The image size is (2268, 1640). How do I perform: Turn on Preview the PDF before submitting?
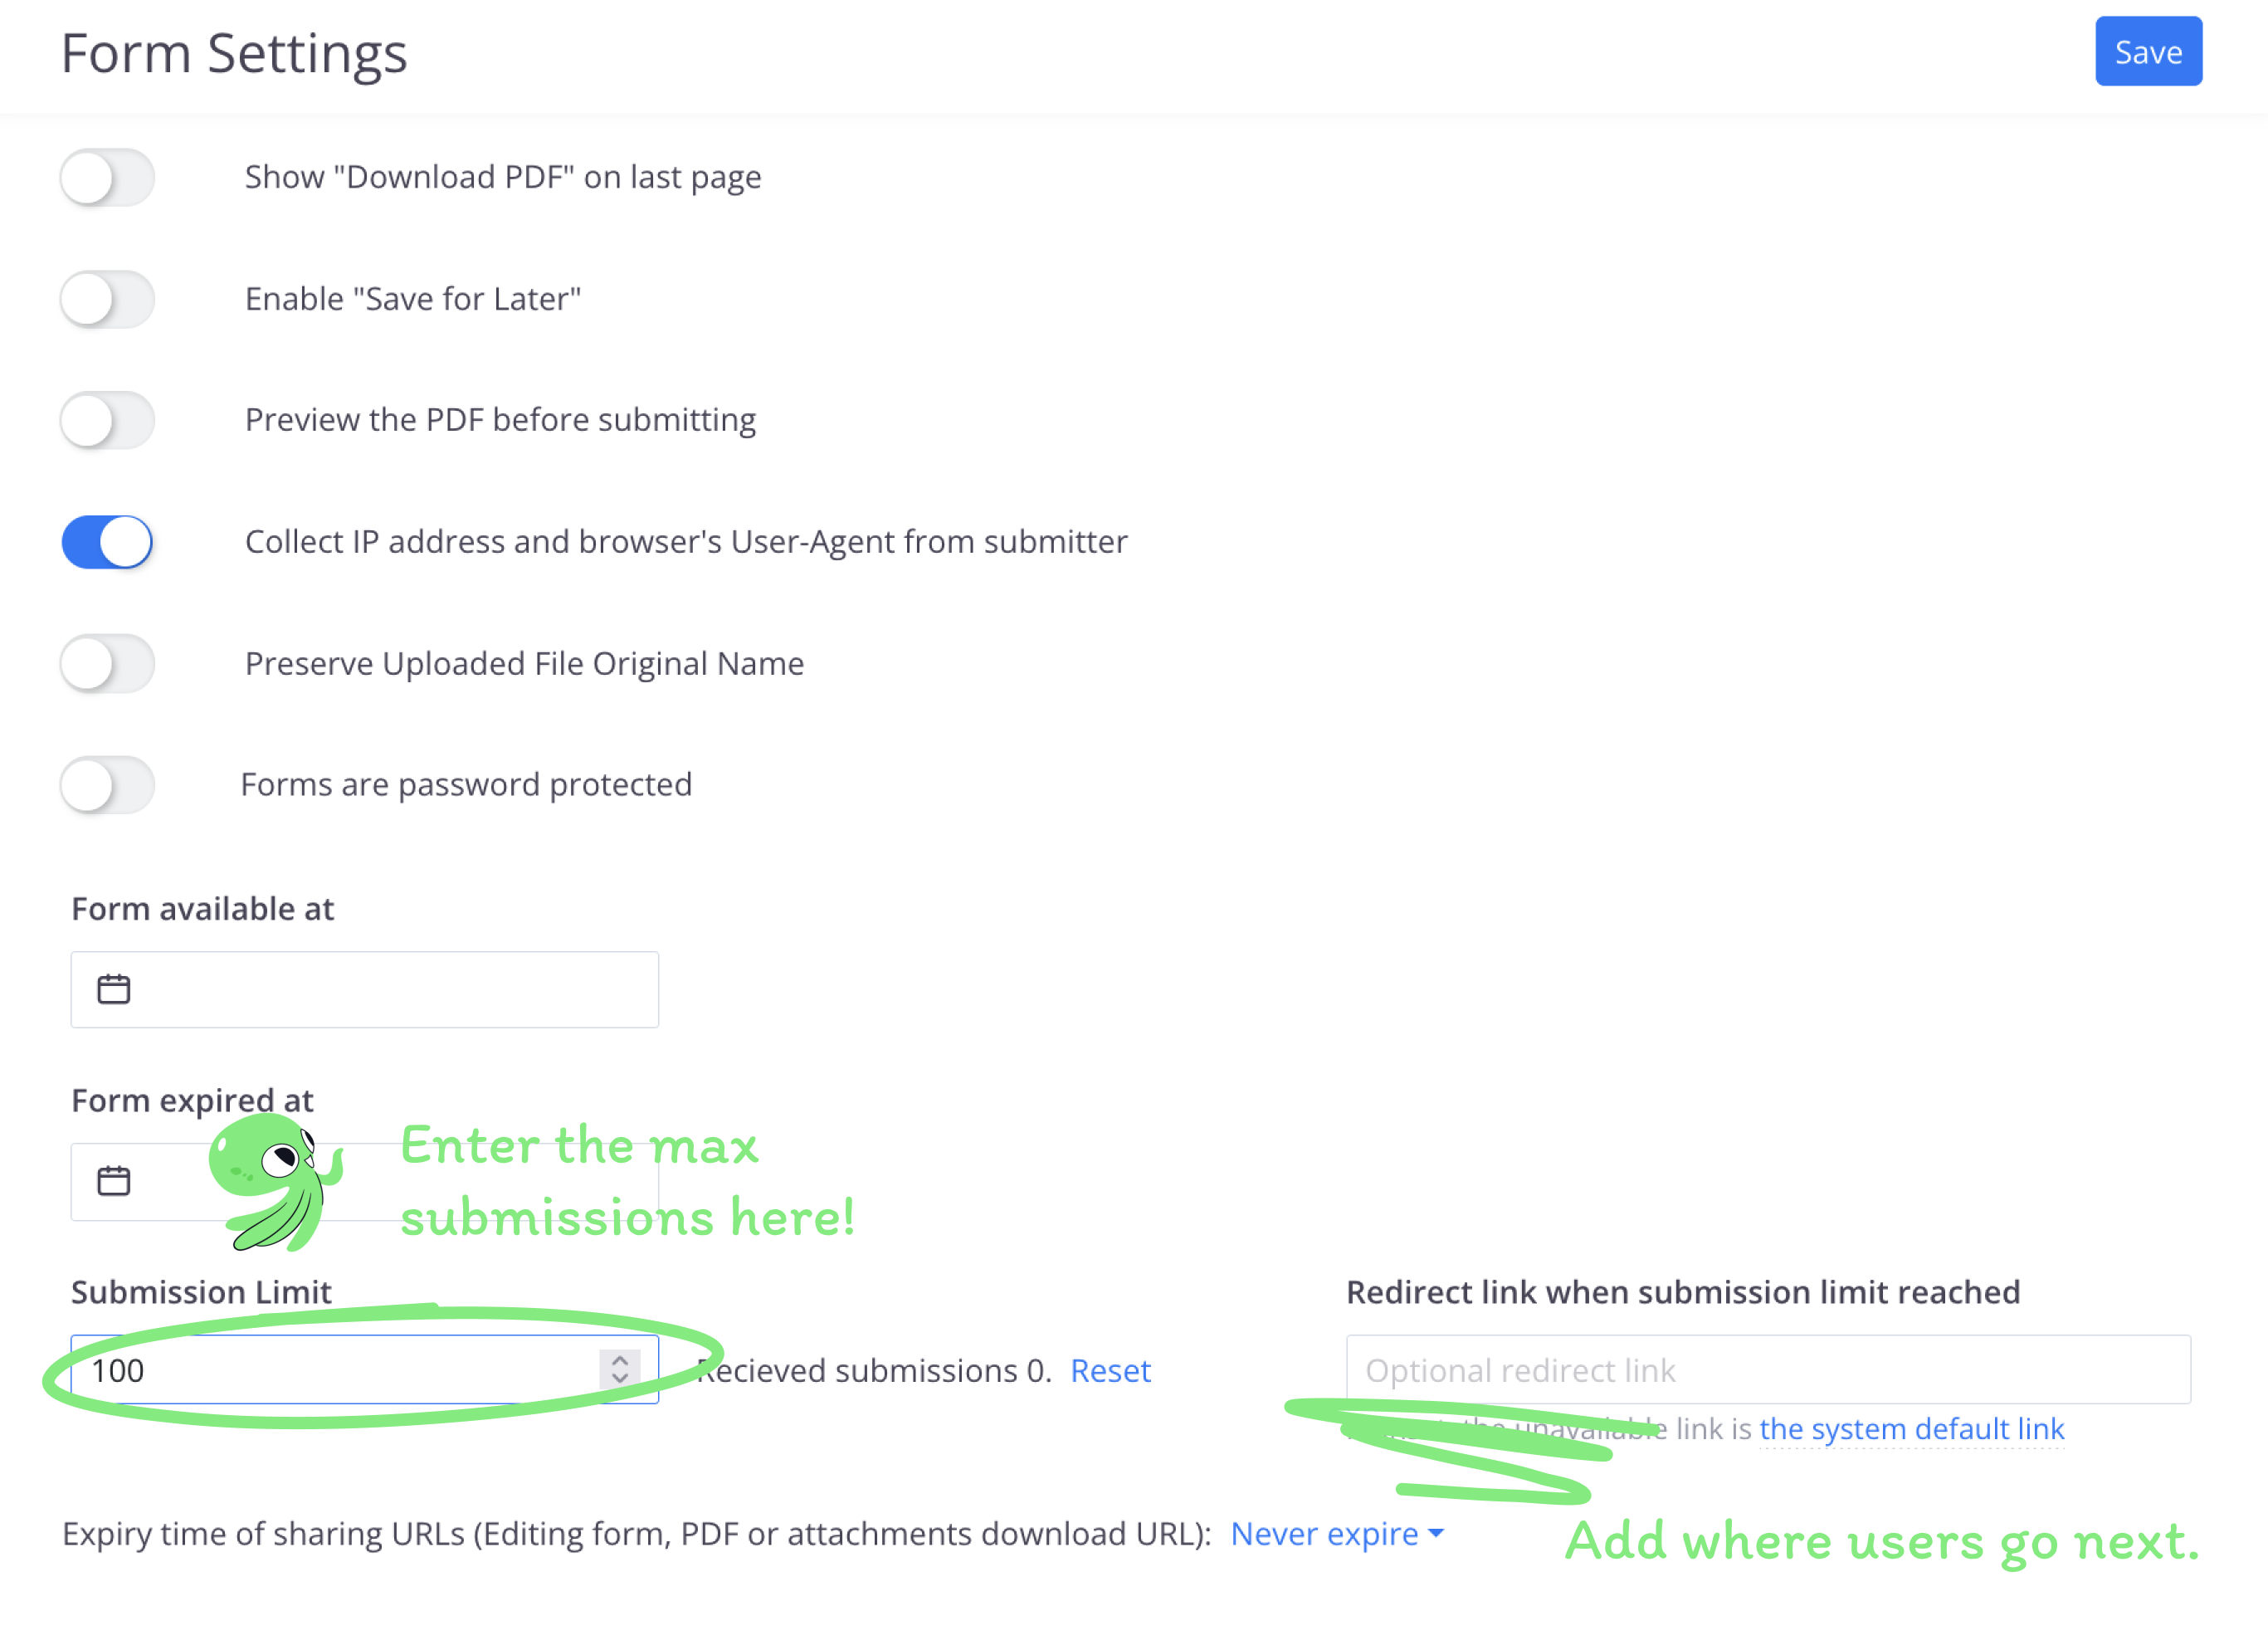pyautogui.click(x=107, y=420)
